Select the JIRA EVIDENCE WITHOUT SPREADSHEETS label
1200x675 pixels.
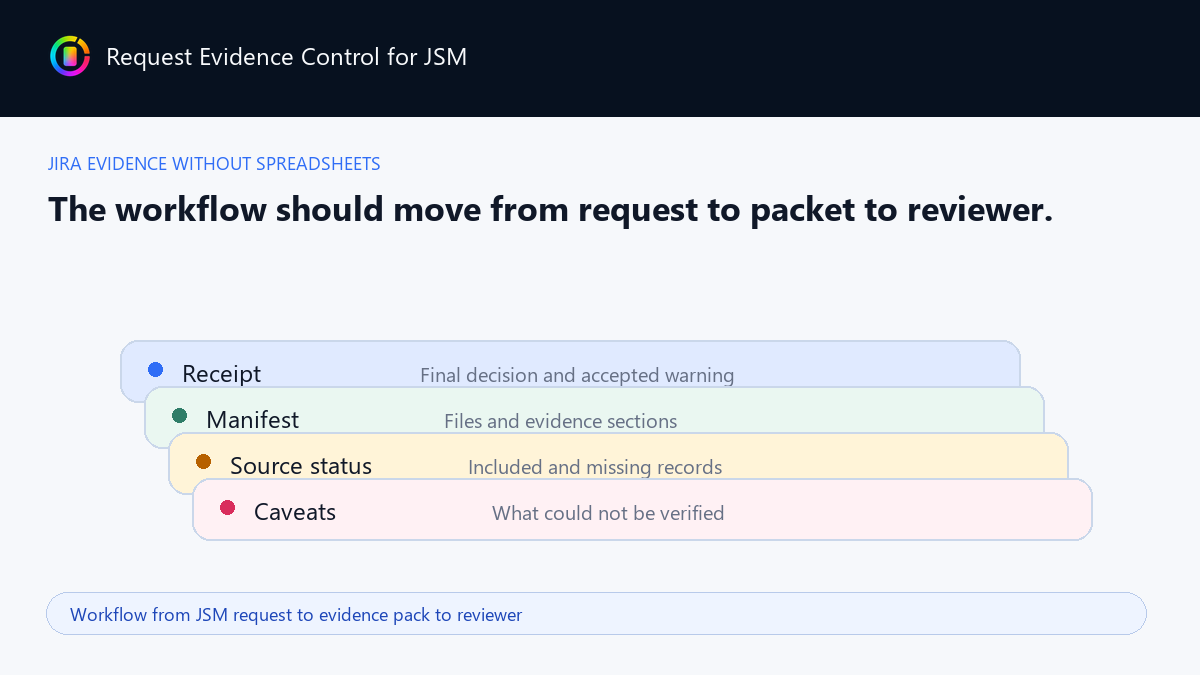tap(214, 164)
